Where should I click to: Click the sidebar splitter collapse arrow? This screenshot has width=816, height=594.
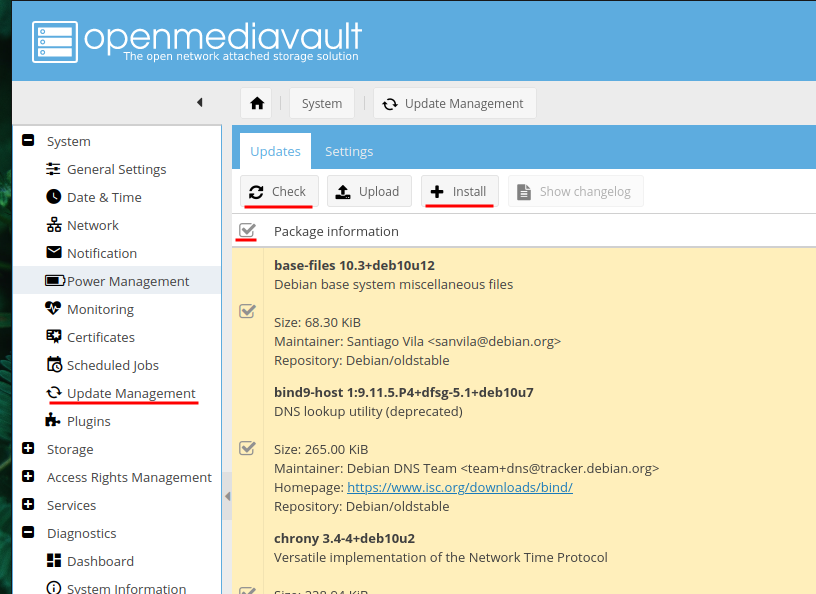tap(227, 497)
